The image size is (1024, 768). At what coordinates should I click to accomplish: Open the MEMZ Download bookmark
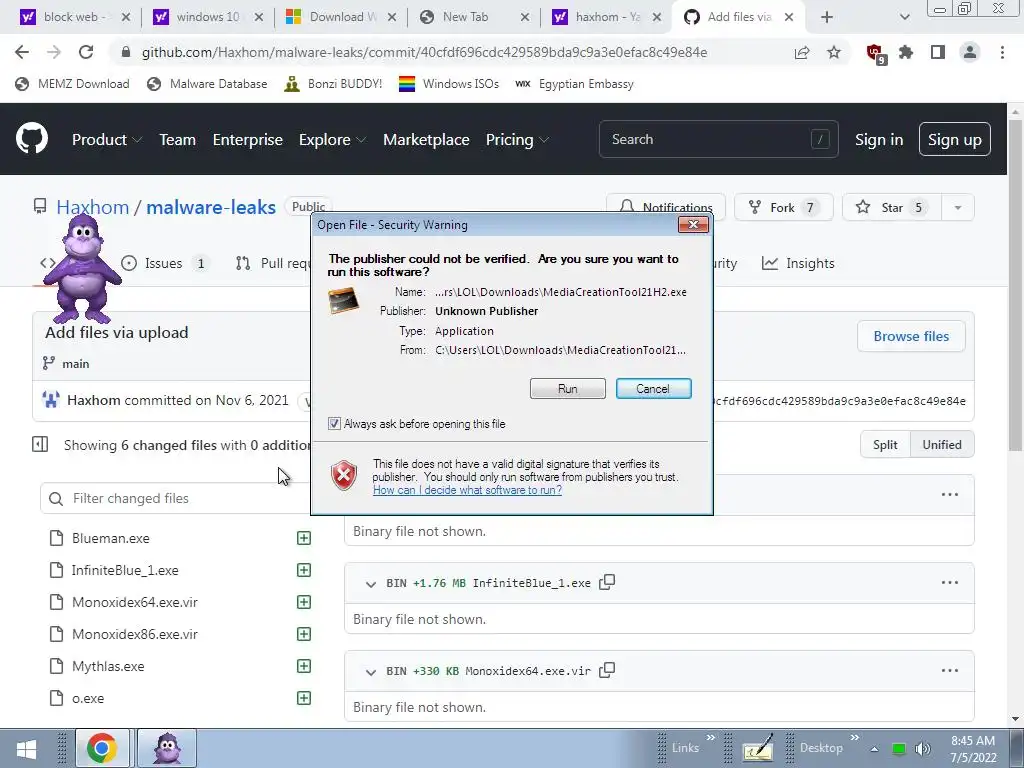72,84
